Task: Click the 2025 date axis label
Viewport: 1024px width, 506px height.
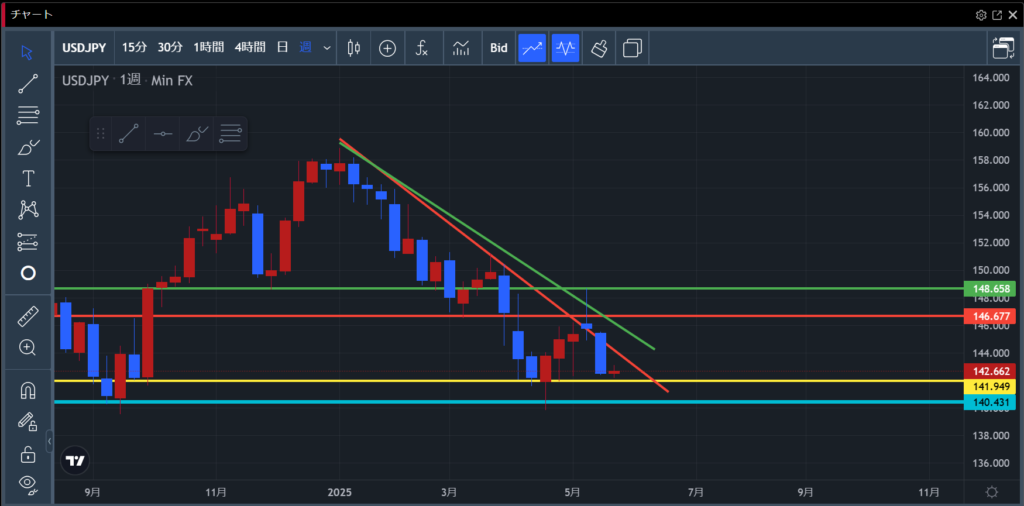Action: click(x=340, y=492)
